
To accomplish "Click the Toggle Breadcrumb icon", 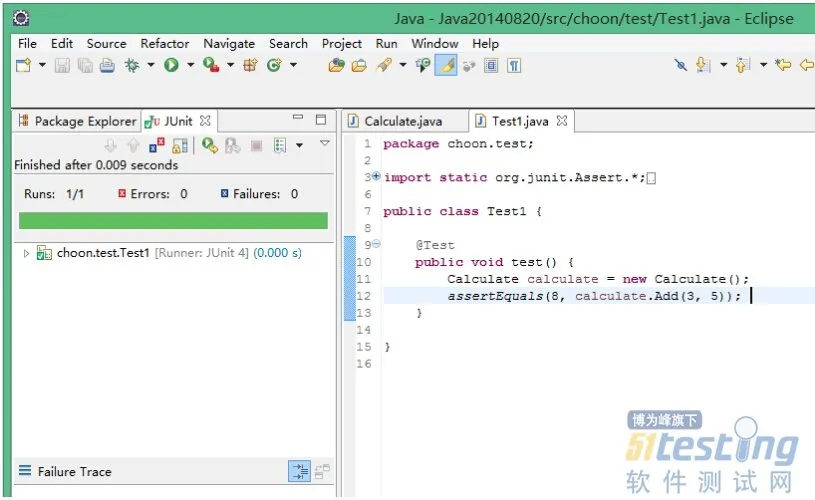I will [423, 65].
